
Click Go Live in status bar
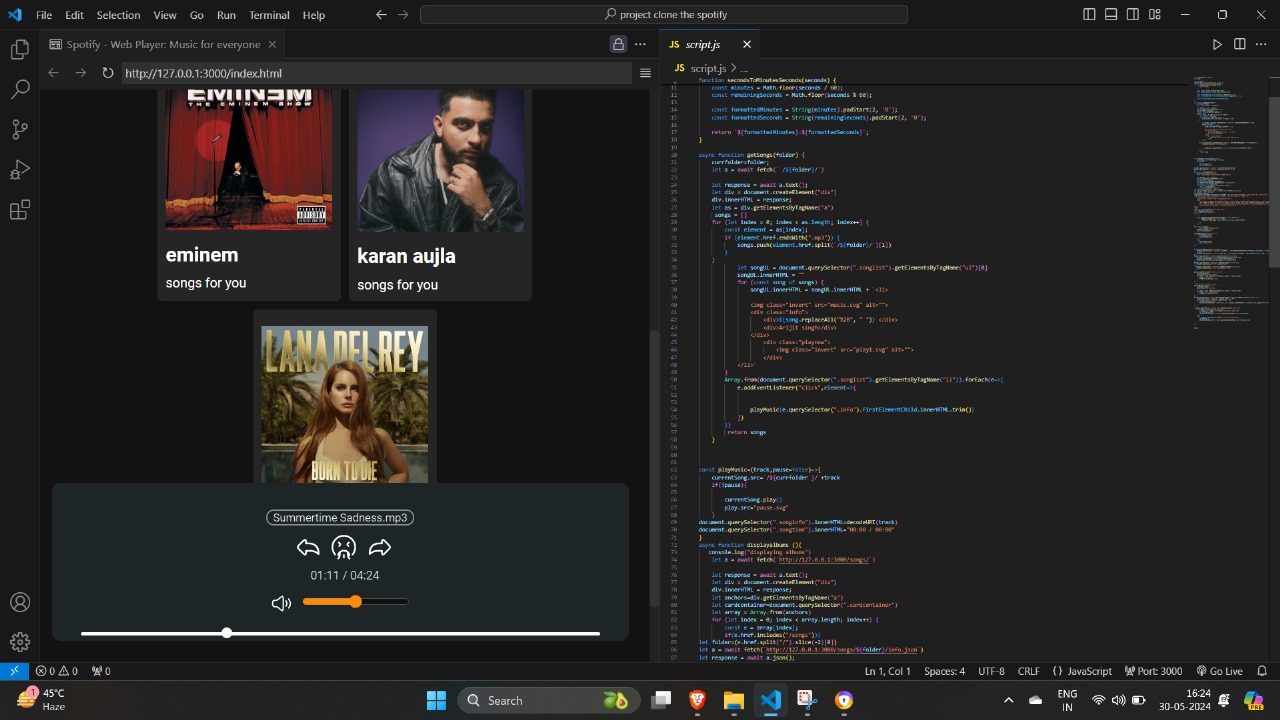click(1218, 671)
